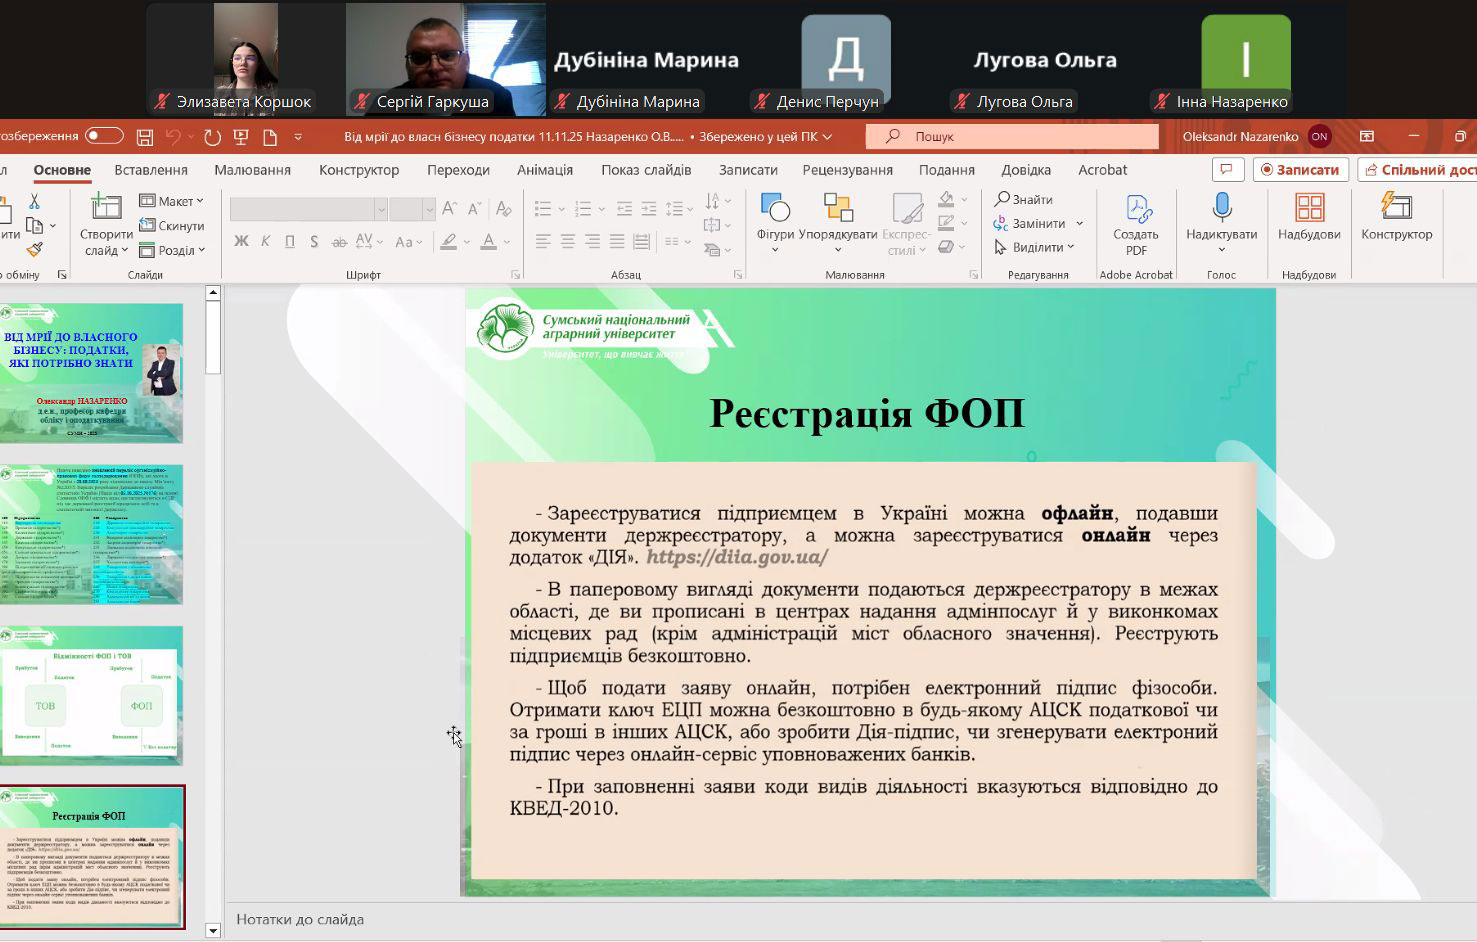
Task: Click the Надиктувати microphone icon
Action: [x=1221, y=209]
